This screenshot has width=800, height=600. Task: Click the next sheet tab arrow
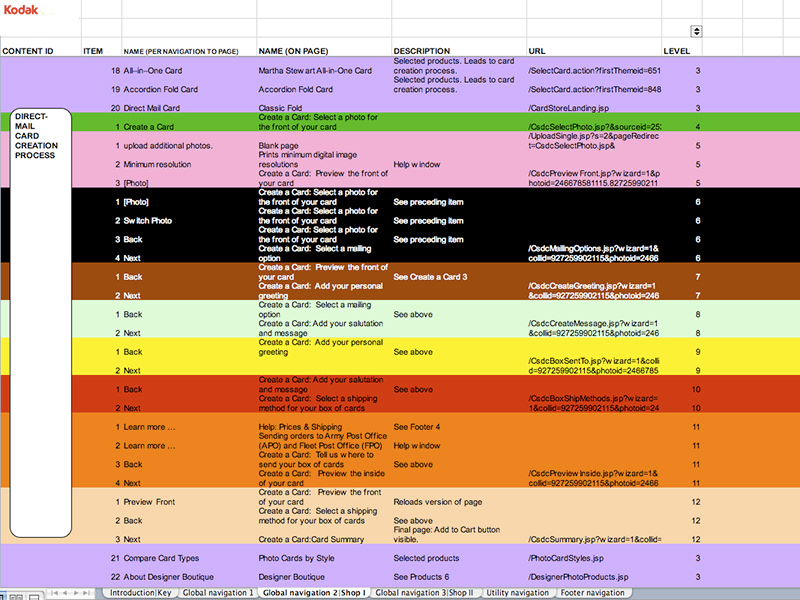76,593
